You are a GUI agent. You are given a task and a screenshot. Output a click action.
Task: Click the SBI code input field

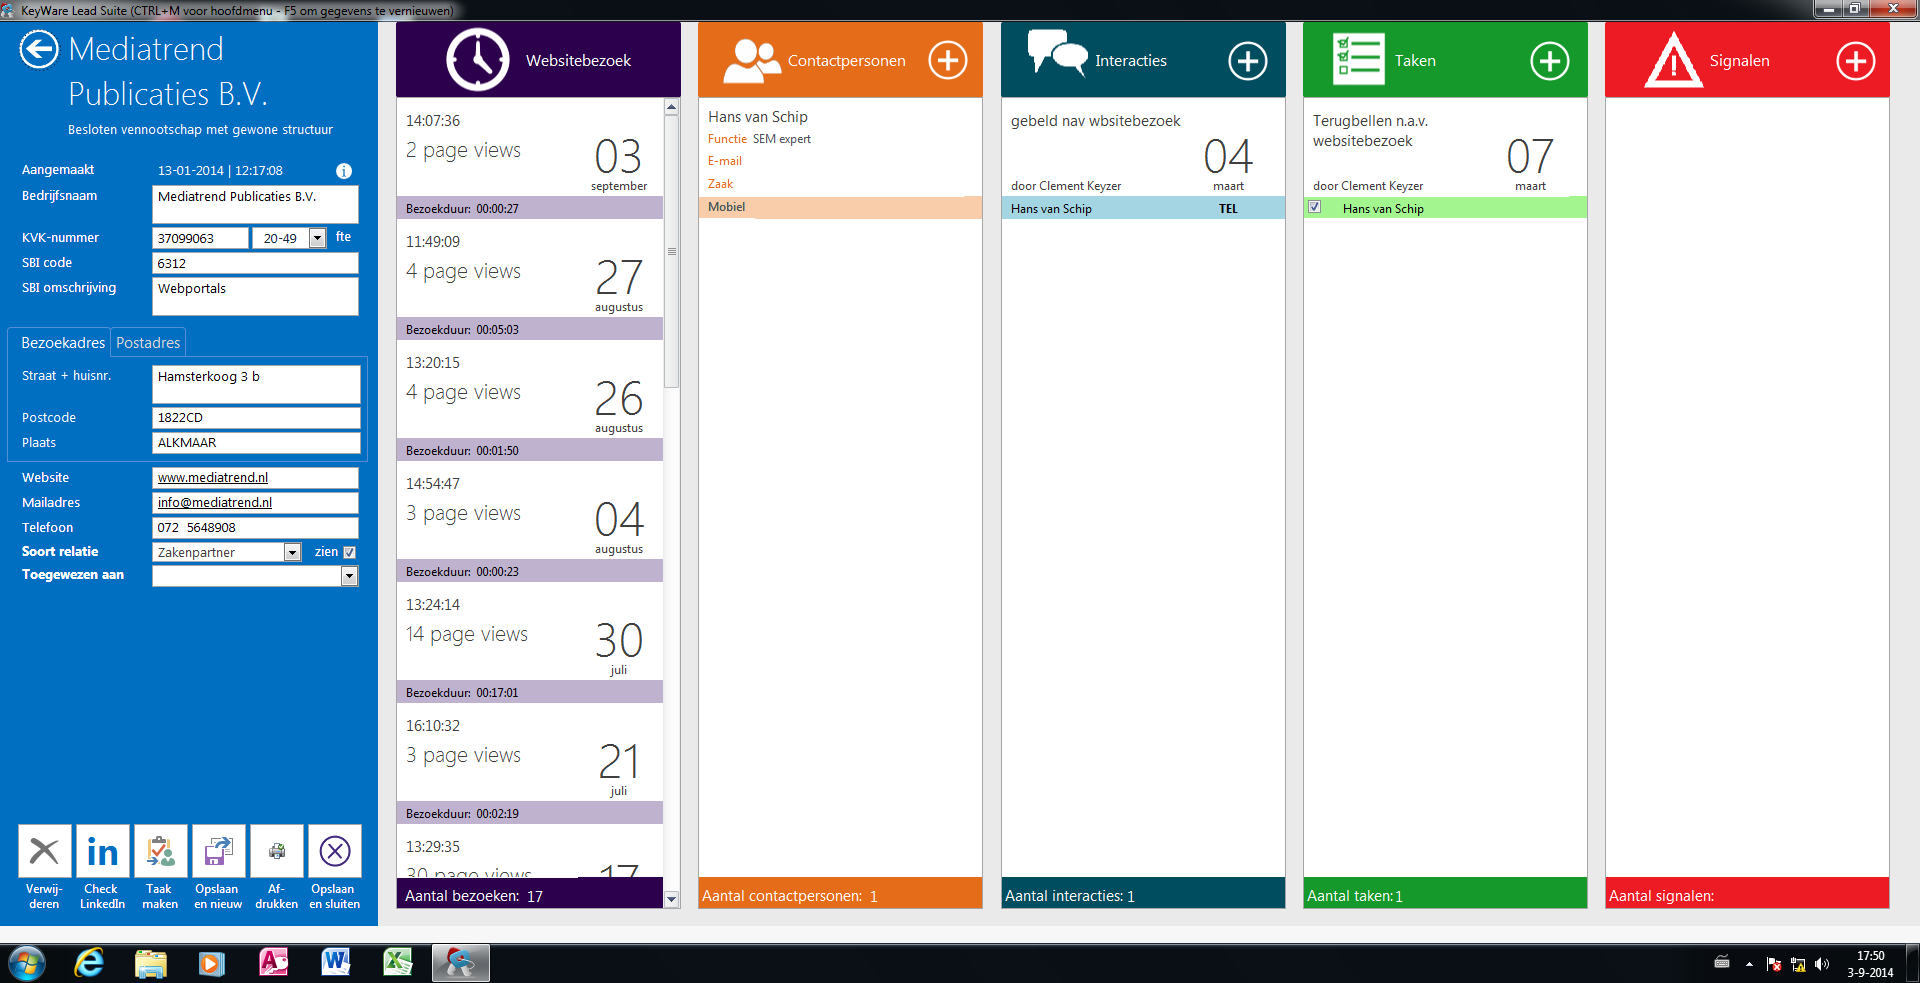click(255, 263)
